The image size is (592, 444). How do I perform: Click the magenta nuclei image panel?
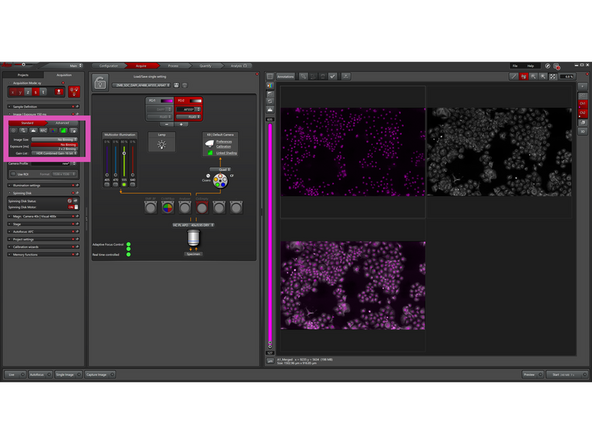pos(353,152)
